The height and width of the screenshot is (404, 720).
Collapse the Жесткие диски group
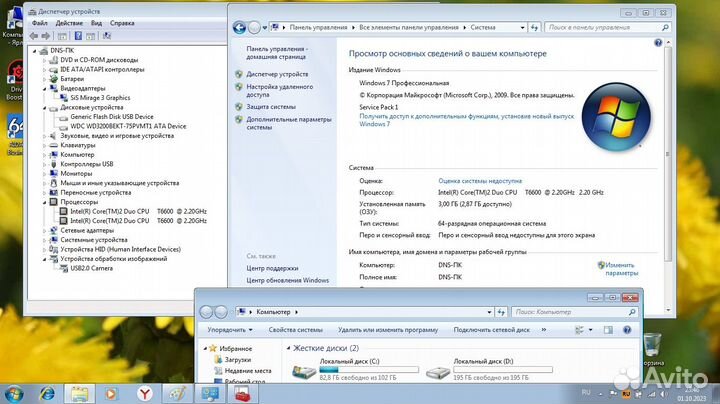tap(288, 348)
